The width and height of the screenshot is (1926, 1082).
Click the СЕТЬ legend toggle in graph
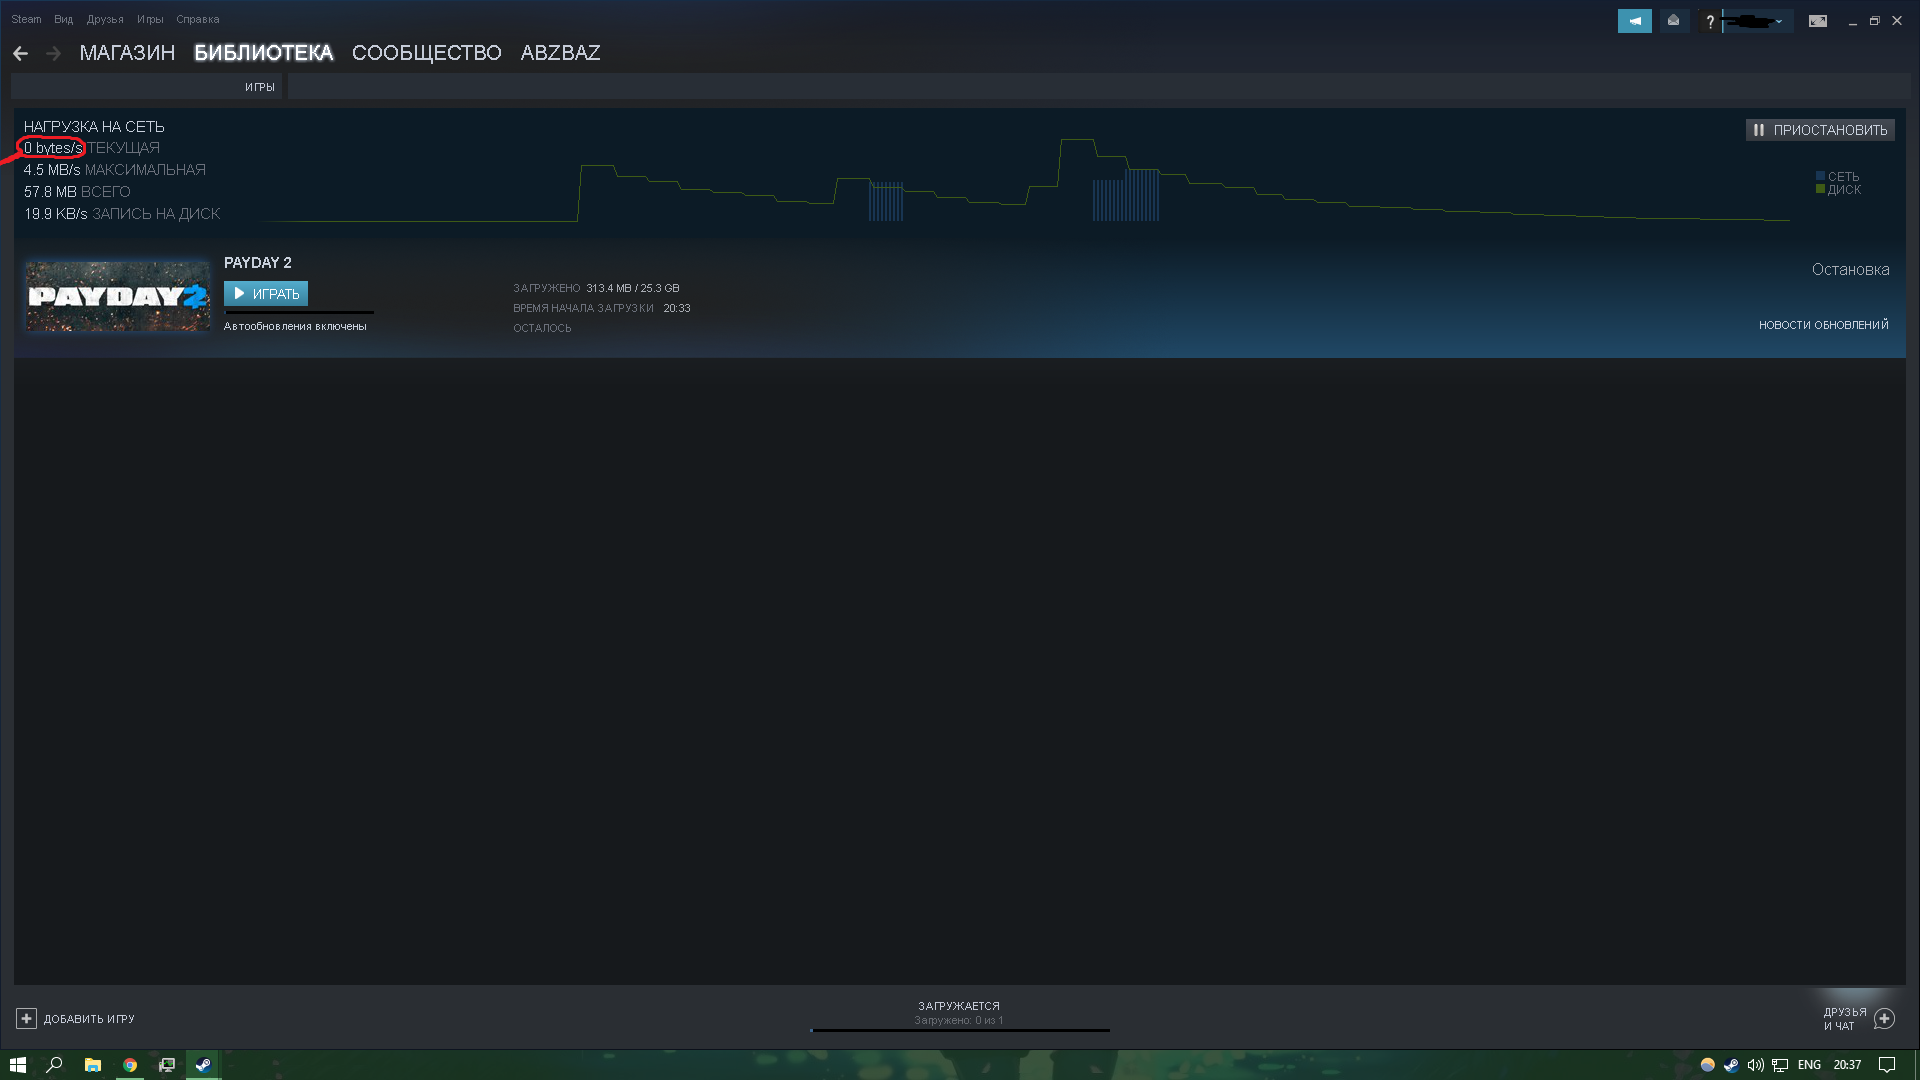(x=1837, y=175)
